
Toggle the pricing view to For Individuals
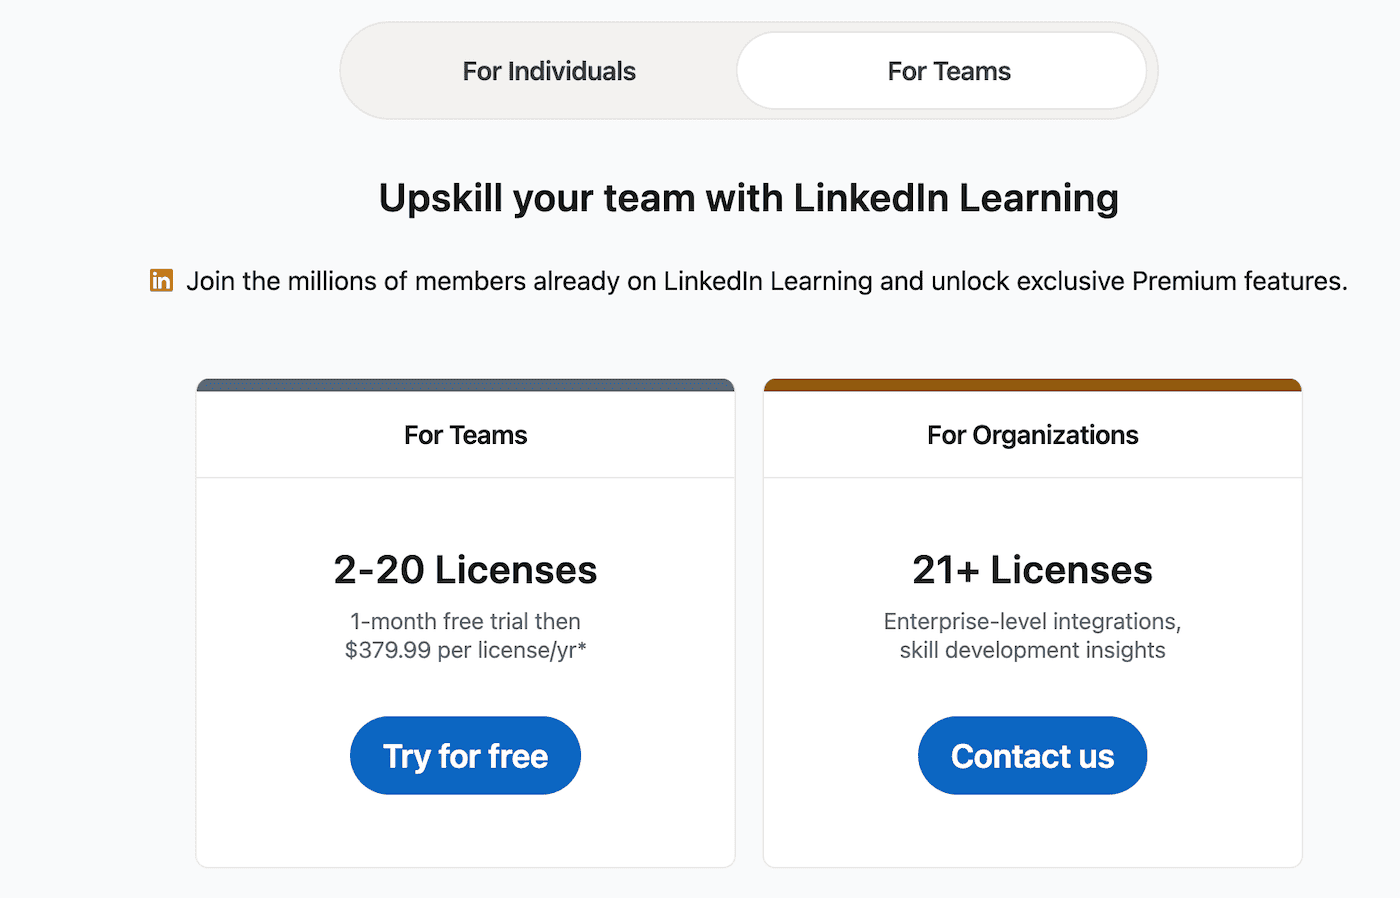[x=548, y=70]
